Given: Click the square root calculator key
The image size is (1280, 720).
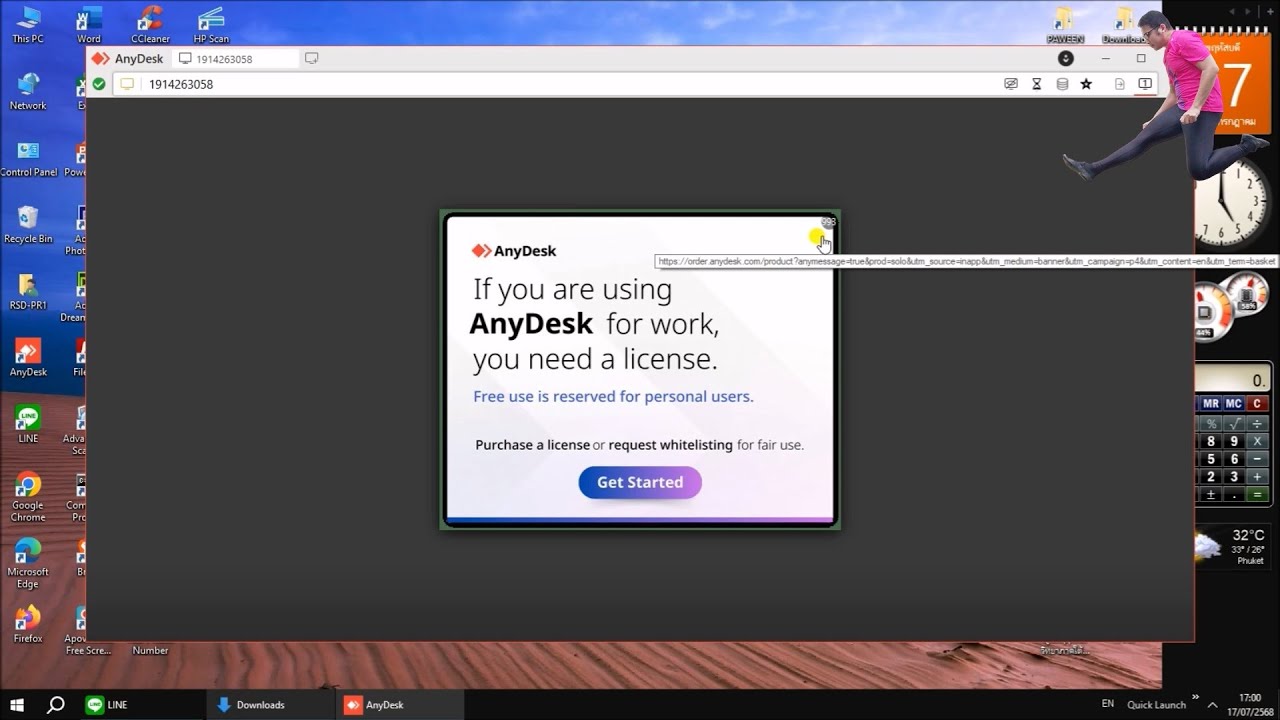Looking at the screenshot, I should pos(1234,424).
